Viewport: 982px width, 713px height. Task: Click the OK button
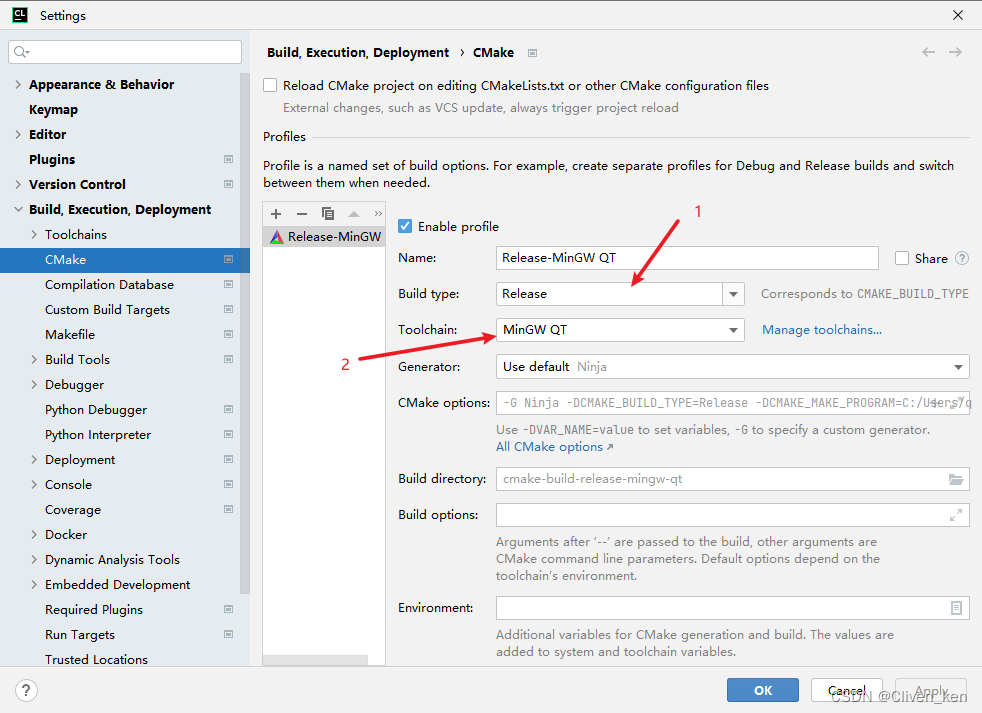pyautogui.click(x=763, y=690)
